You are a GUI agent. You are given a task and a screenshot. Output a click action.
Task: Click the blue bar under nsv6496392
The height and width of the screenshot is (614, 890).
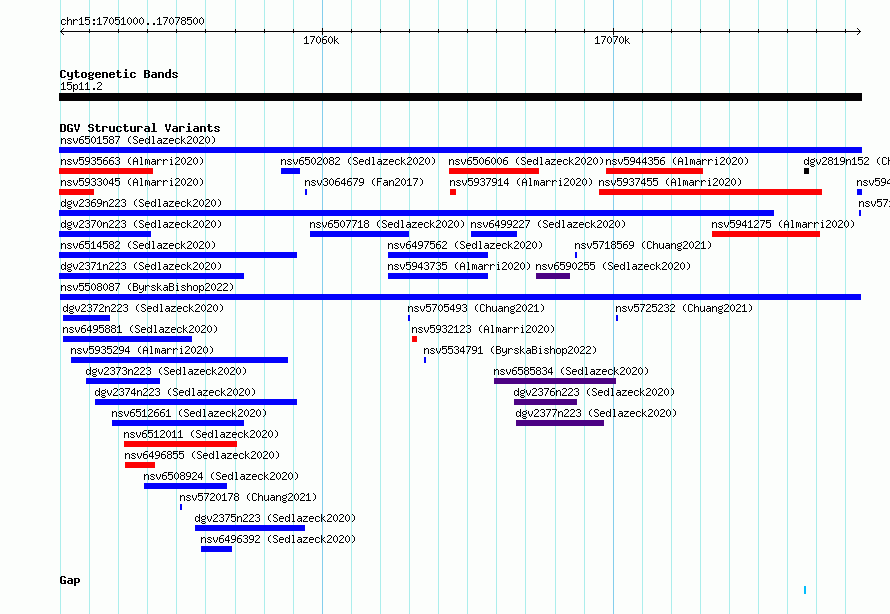[216, 549]
